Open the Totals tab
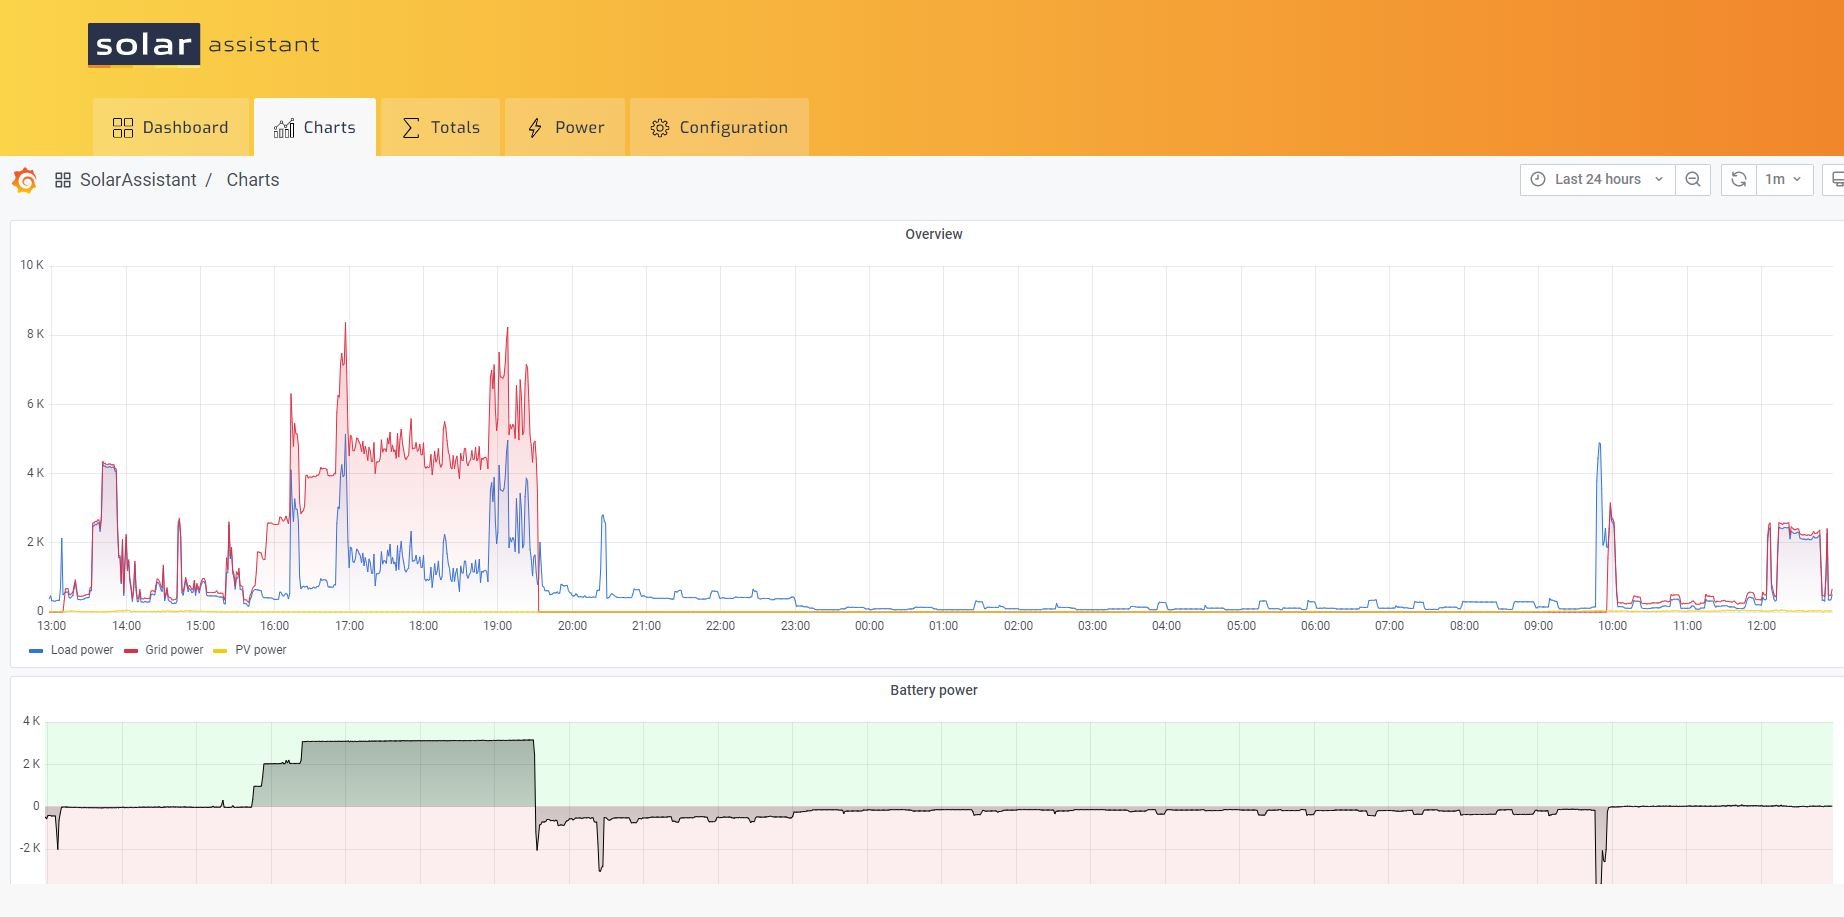 [441, 128]
